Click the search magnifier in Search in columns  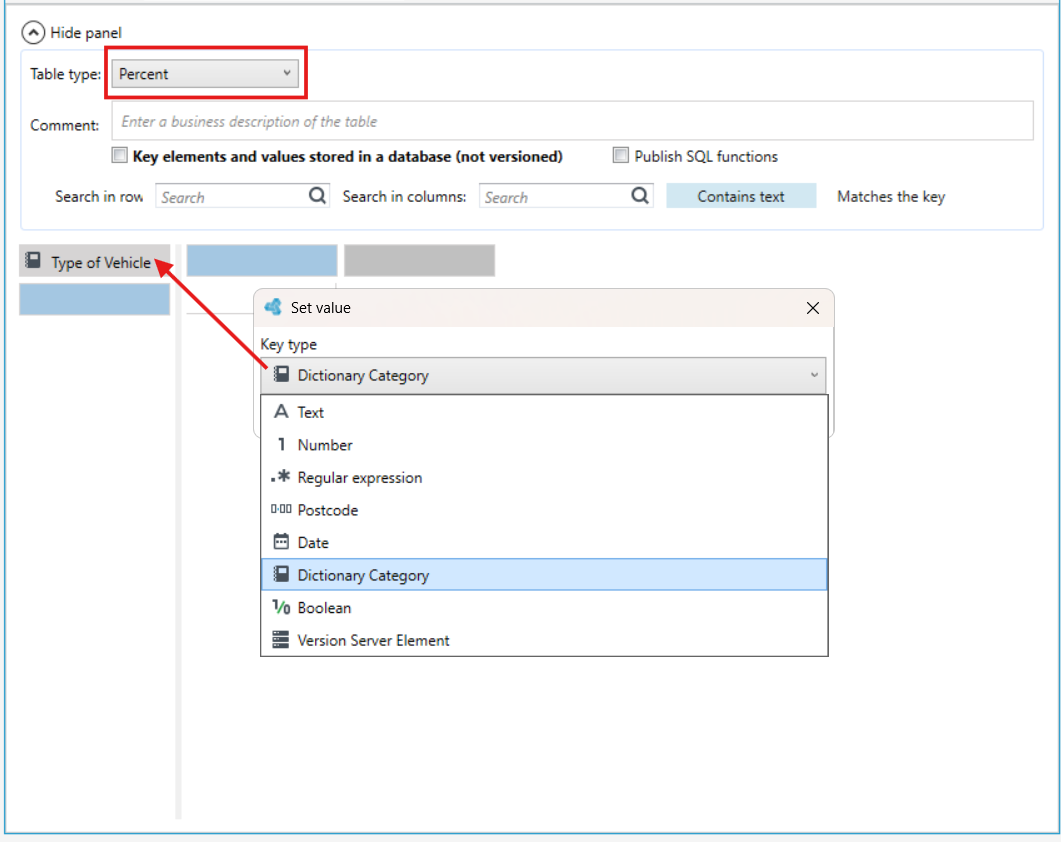639,196
